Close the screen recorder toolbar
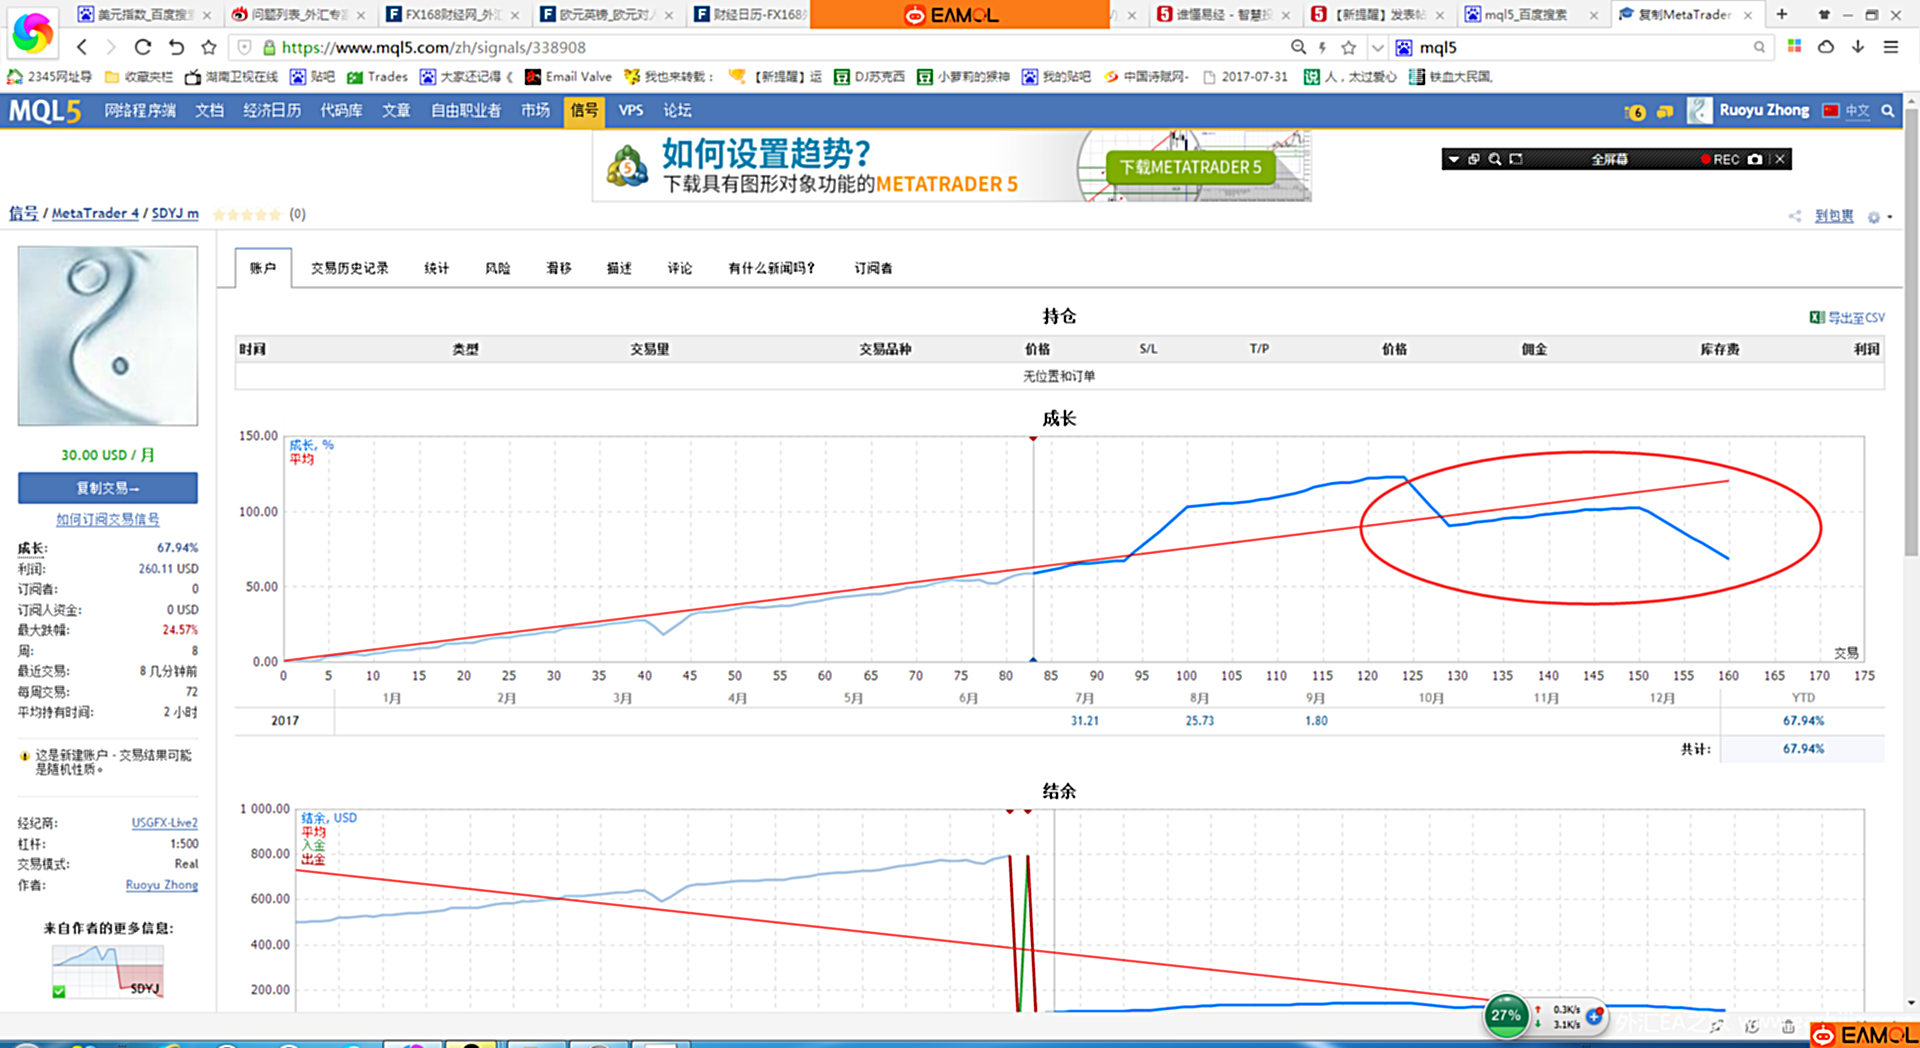This screenshot has width=1920, height=1048. tap(1780, 159)
